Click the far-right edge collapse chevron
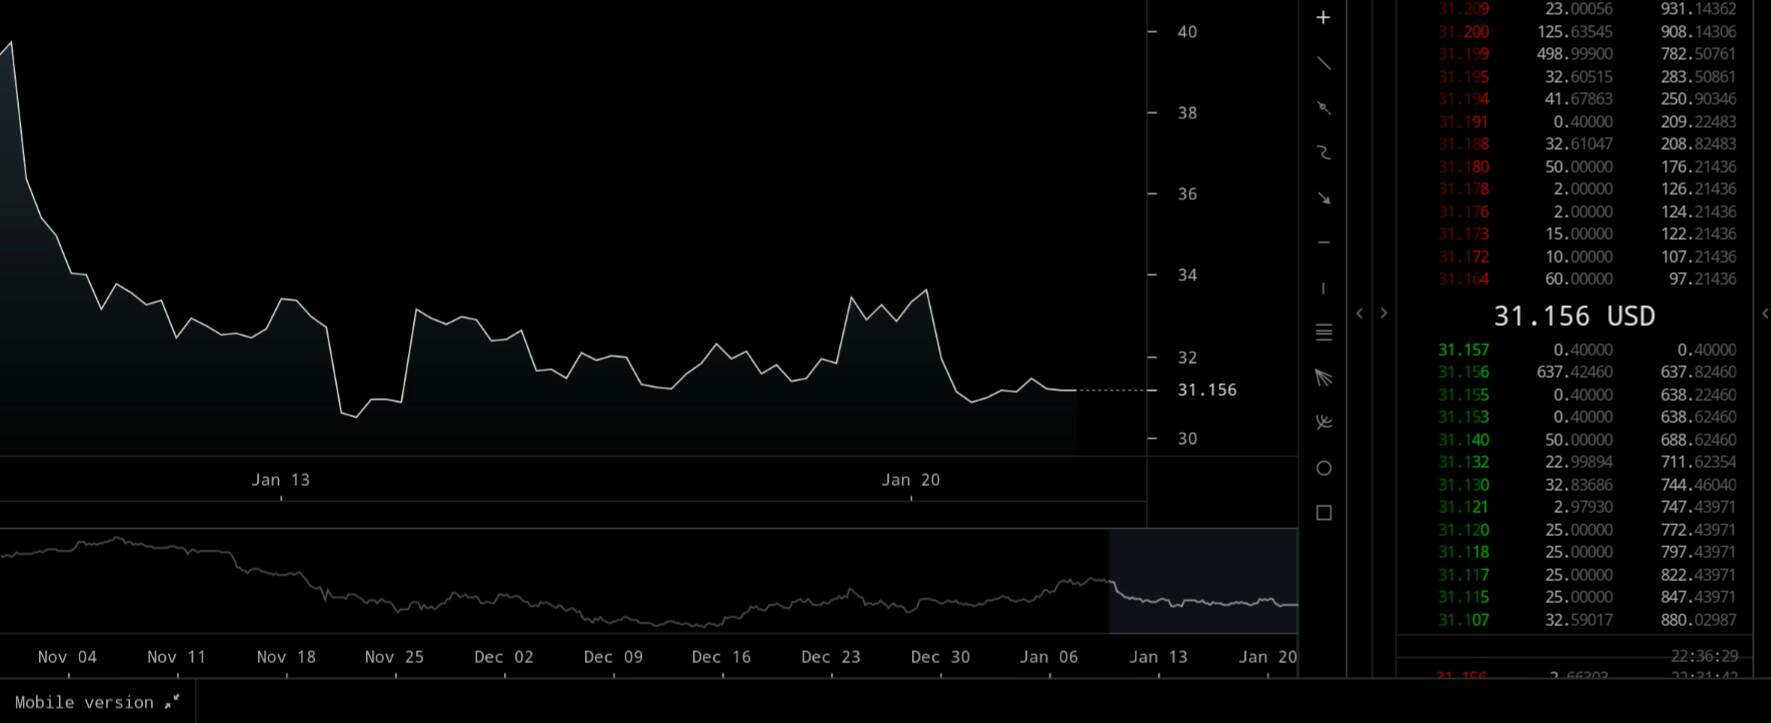 pyautogui.click(x=1764, y=314)
